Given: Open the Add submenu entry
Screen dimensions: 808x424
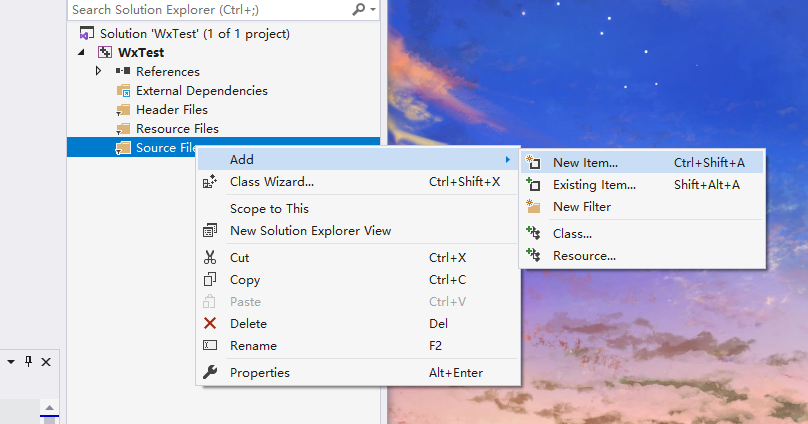Looking at the screenshot, I should (x=357, y=160).
